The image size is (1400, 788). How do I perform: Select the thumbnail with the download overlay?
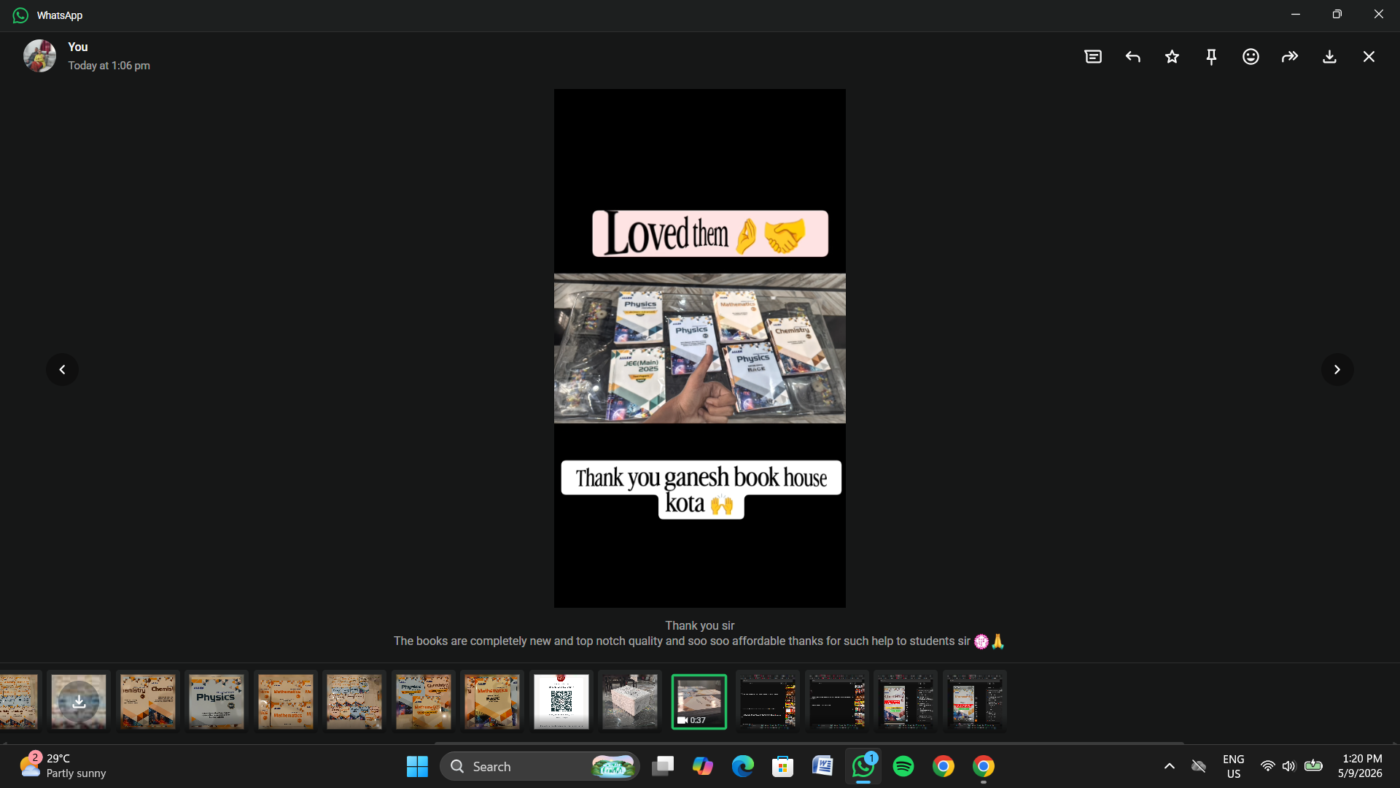(x=79, y=701)
